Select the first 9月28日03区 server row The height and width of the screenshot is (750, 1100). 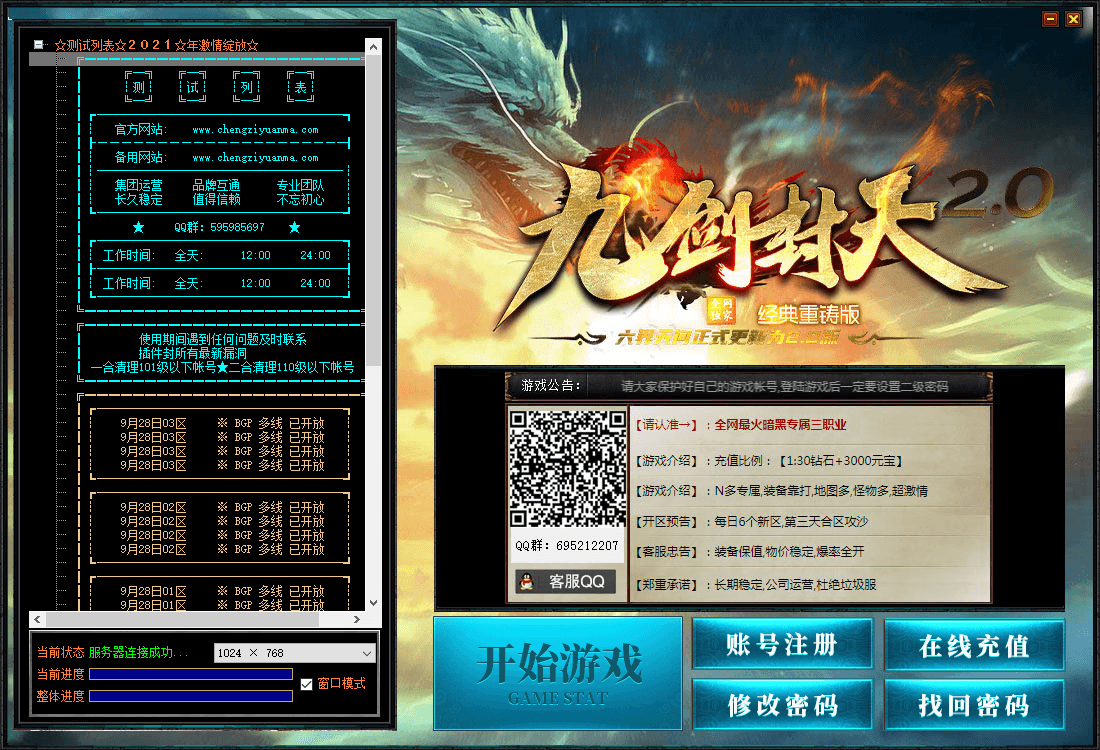[x=220, y=423]
